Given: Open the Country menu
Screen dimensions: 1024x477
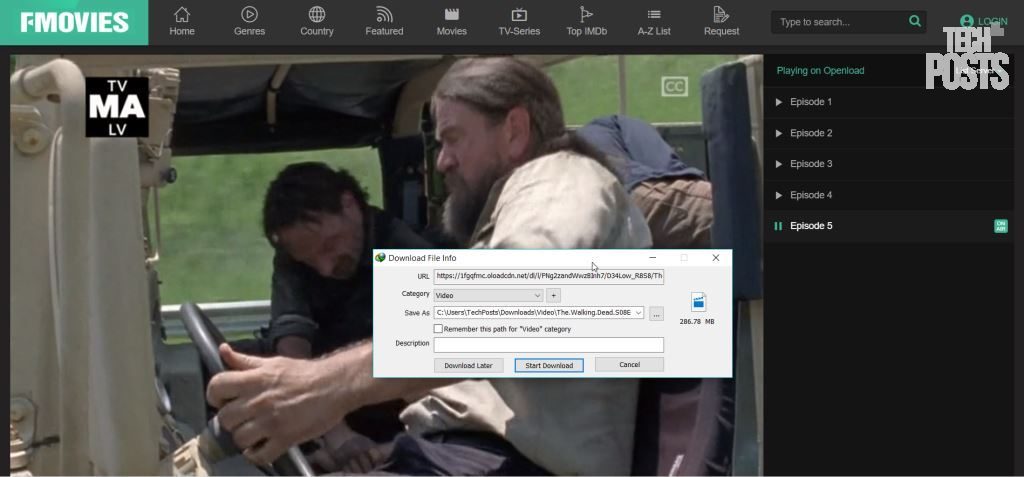Looking at the screenshot, I should click(317, 22).
